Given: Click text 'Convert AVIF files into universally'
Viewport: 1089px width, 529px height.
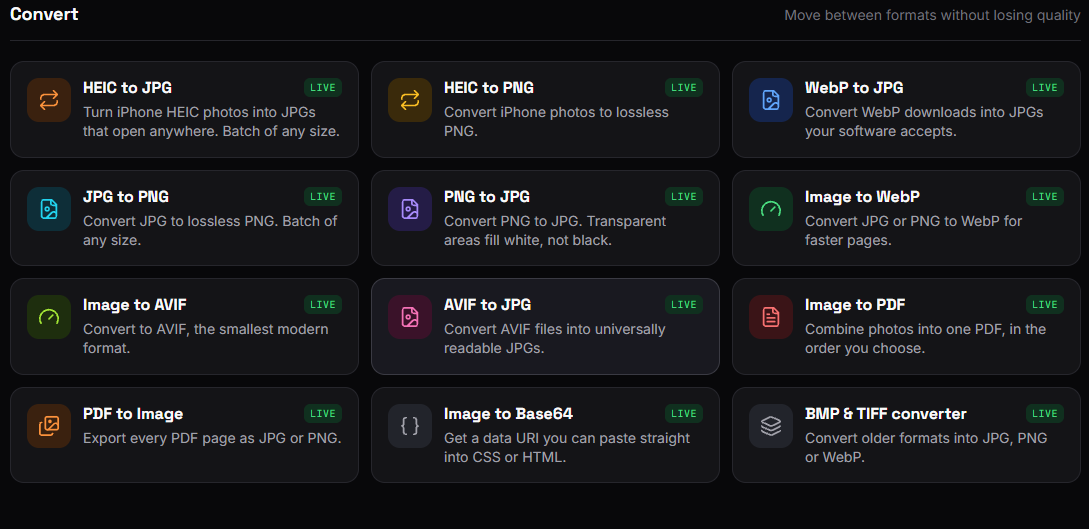Looking at the screenshot, I should pyautogui.click(x=554, y=329).
